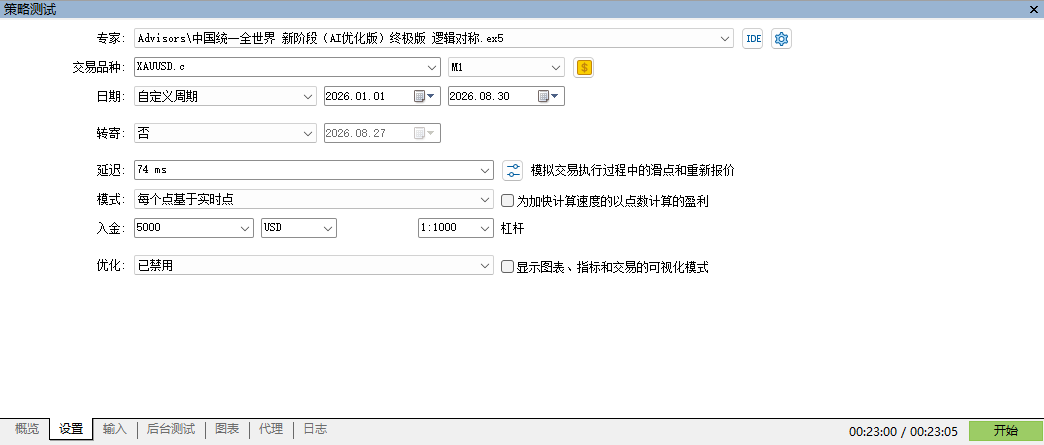1044x445 pixels.
Task: Expand the expert advisor dropdown
Action: tap(725, 39)
